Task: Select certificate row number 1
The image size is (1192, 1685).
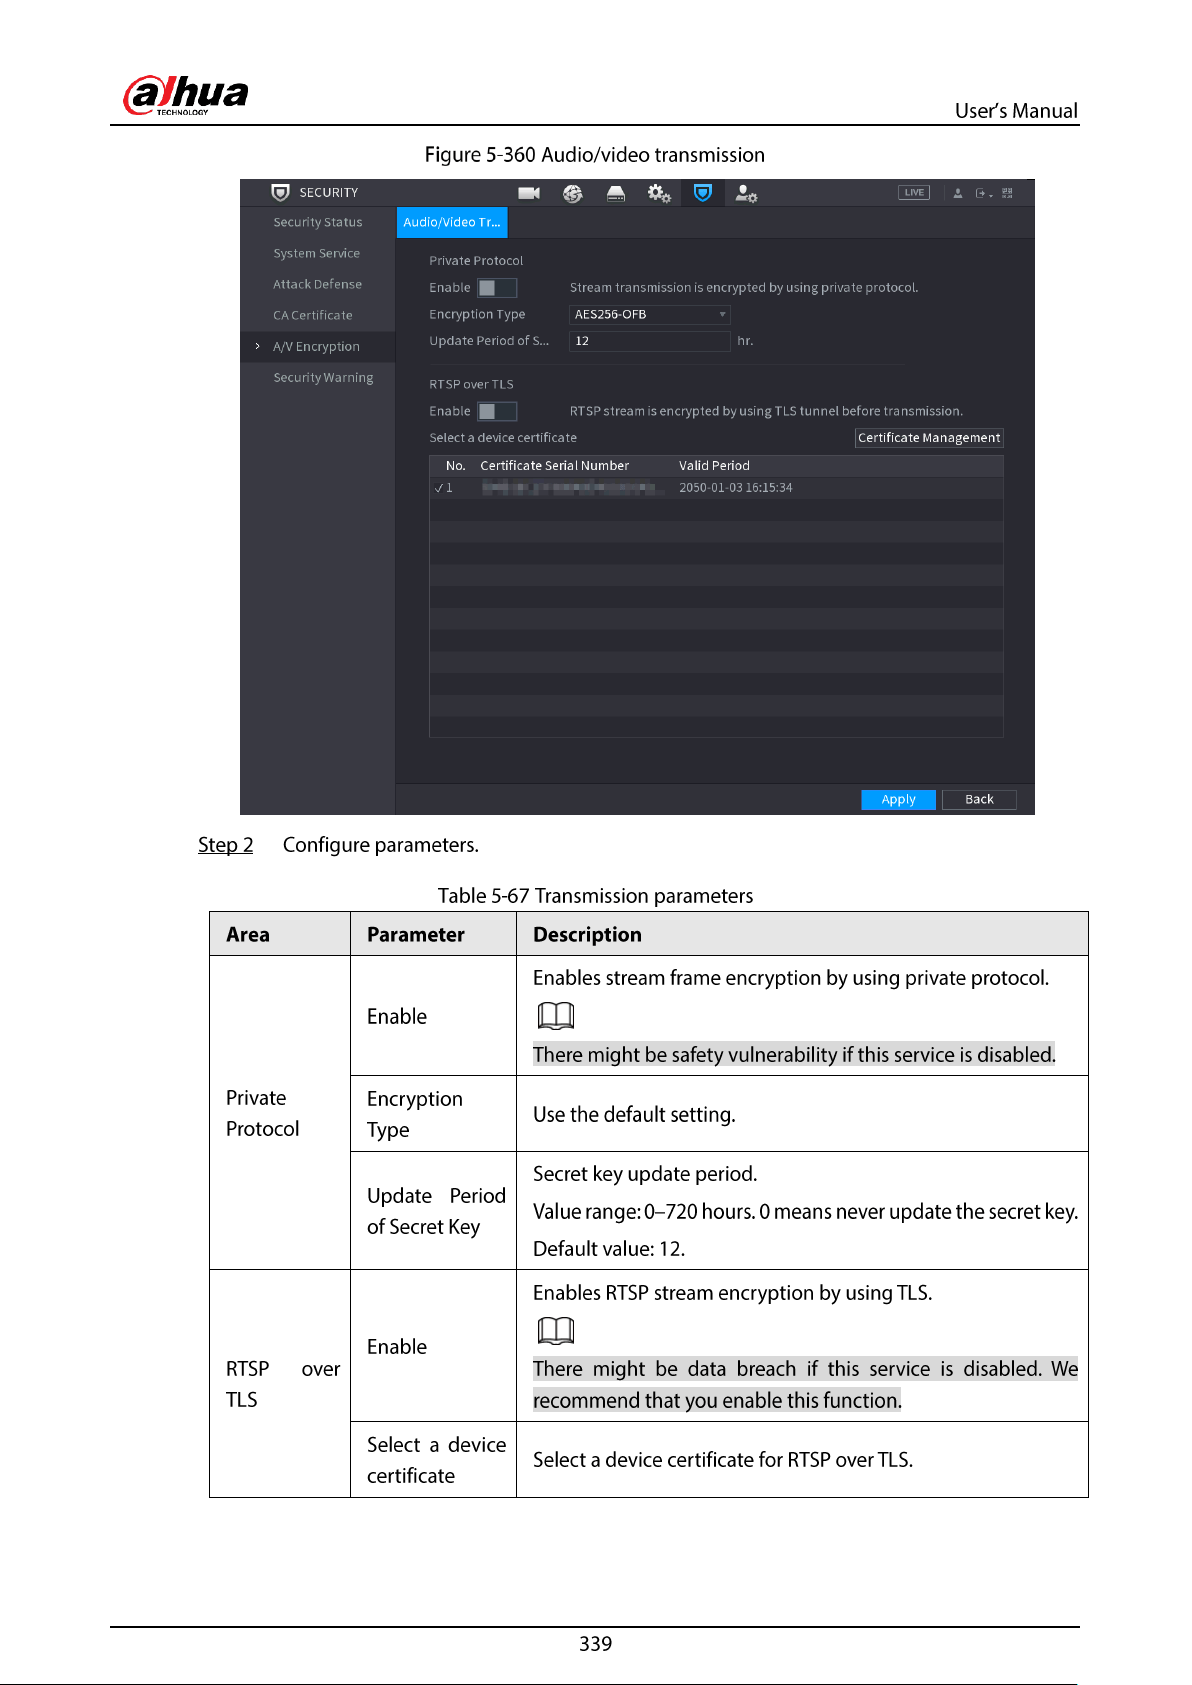Action: 716,488
